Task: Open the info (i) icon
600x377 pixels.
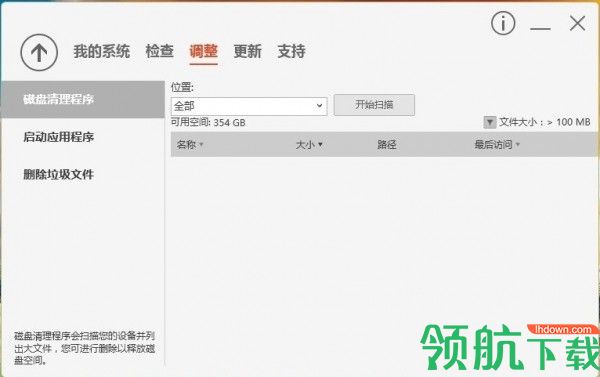Action: (503, 23)
